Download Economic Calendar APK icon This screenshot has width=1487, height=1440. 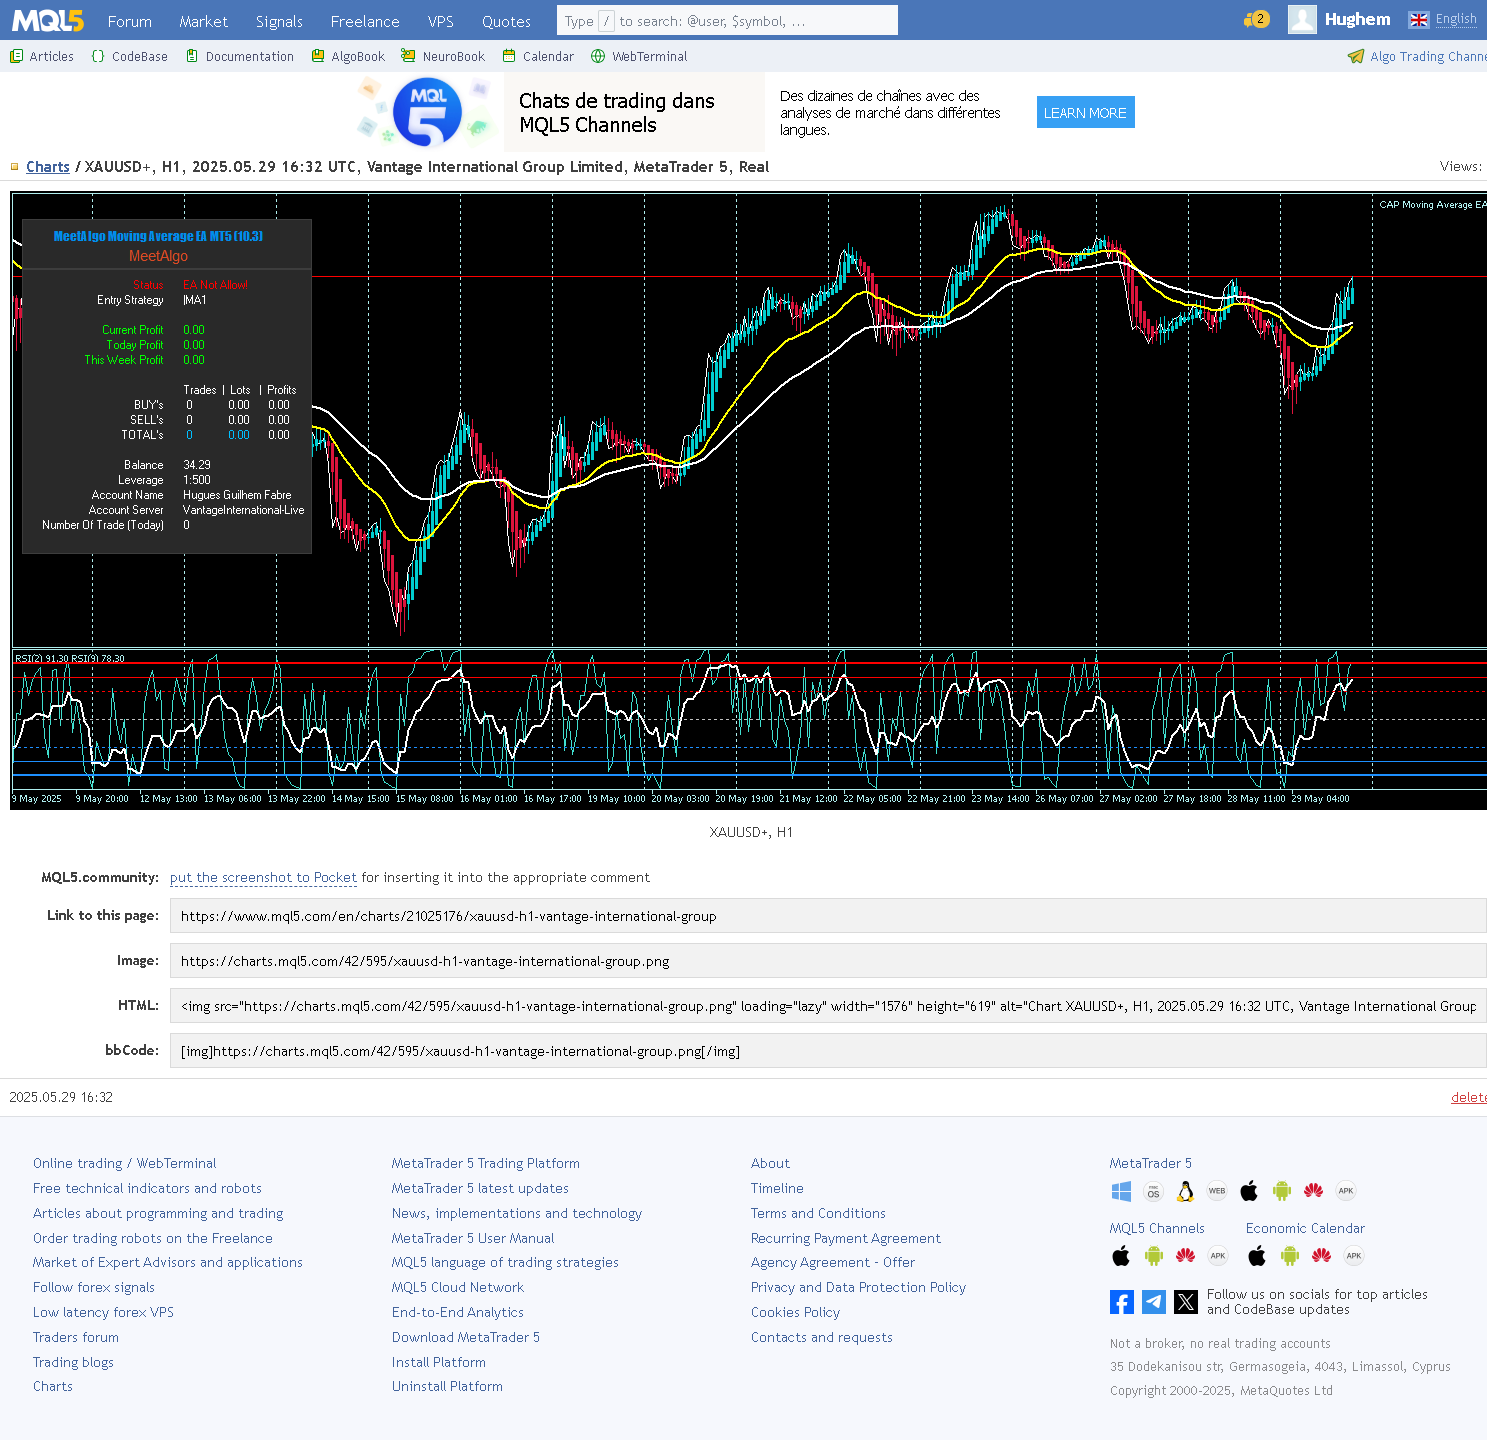click(x=1354, y=1256)
